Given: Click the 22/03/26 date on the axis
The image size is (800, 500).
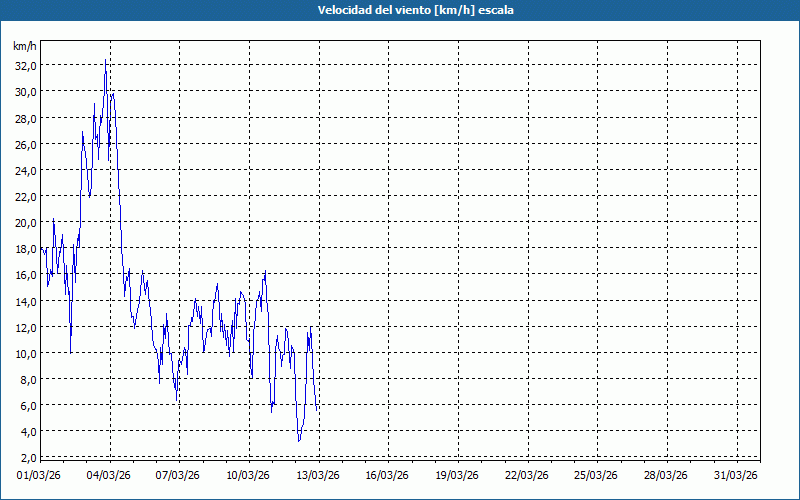Looking at the screenshot, I should point(529,475).
